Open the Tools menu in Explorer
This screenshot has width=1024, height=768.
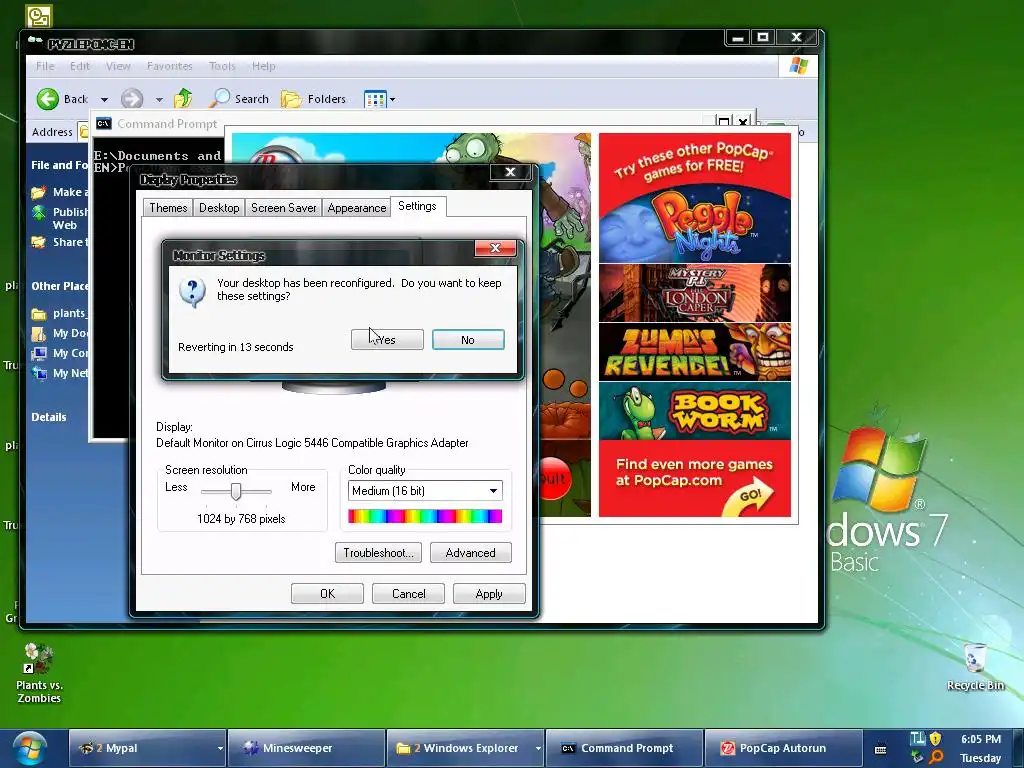[222, 66]
